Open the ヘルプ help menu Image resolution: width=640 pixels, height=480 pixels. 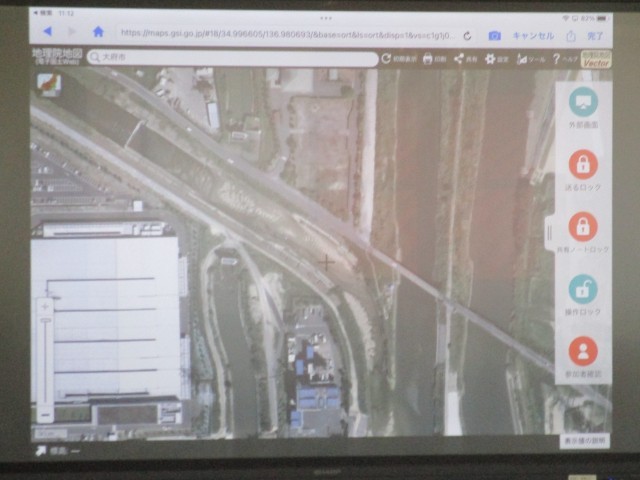coord(565,60)
